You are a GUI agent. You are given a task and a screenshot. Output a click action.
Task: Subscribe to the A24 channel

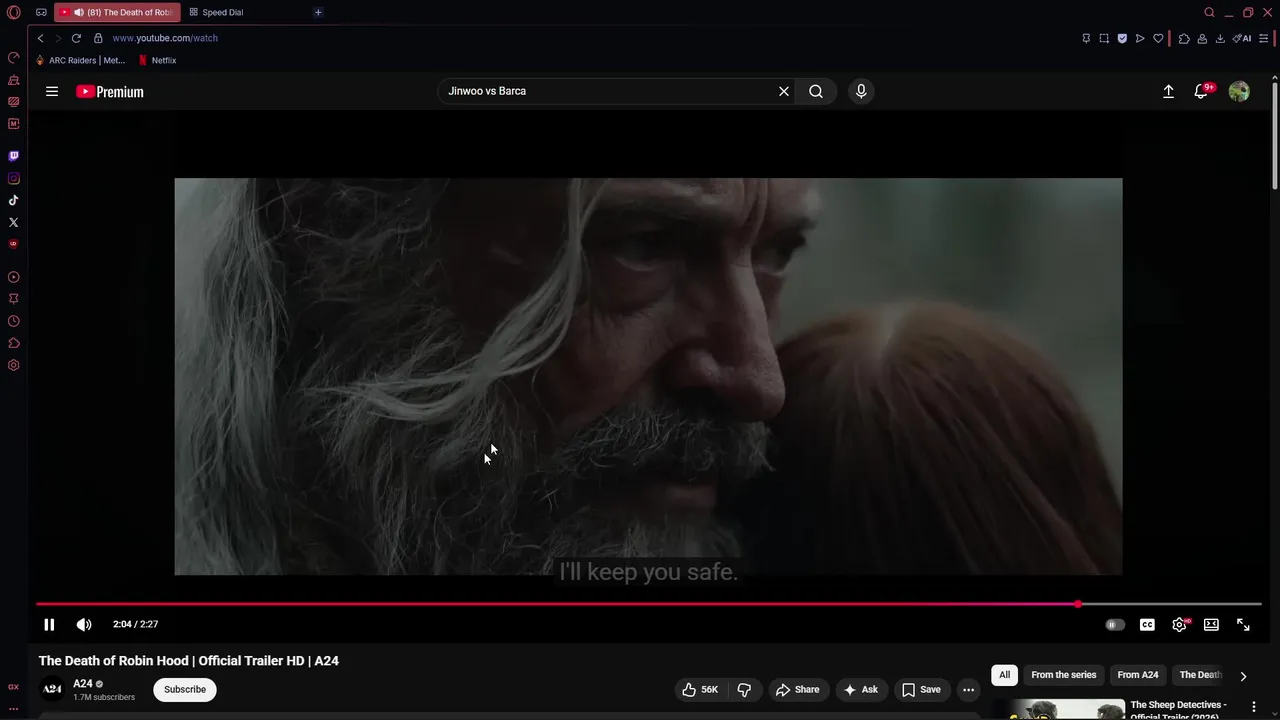tap(185, 689)
